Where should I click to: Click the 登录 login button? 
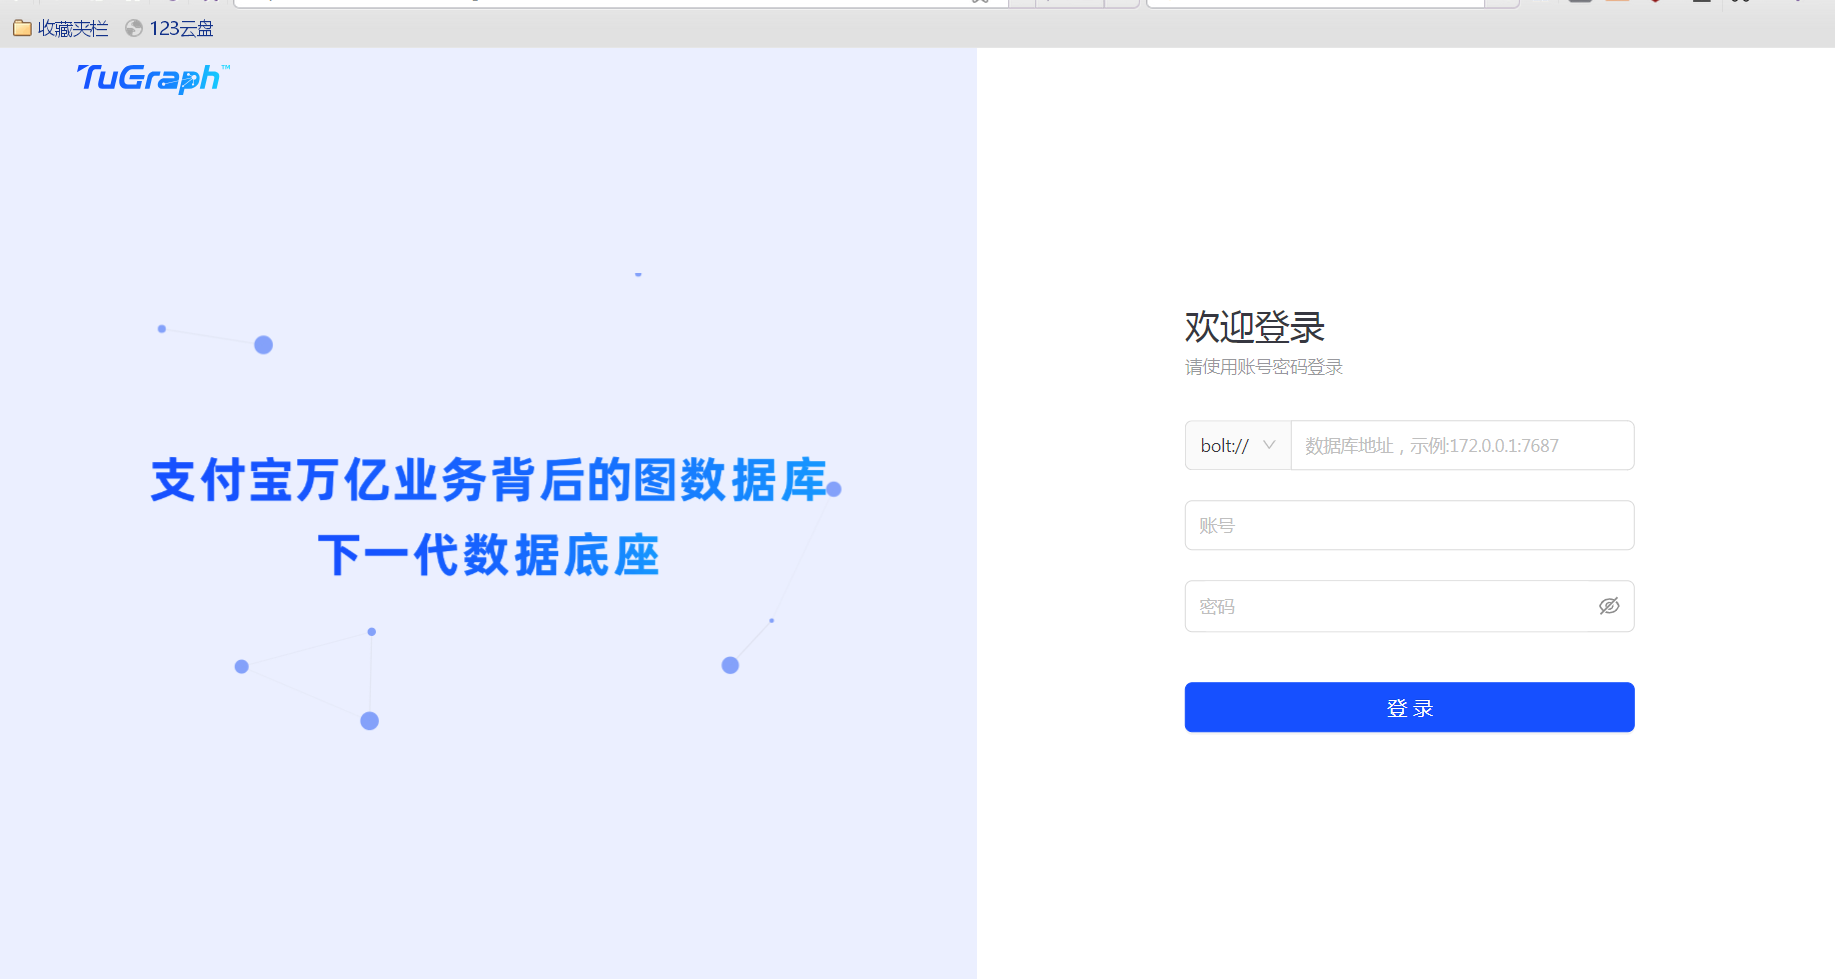click(1408, 707)
